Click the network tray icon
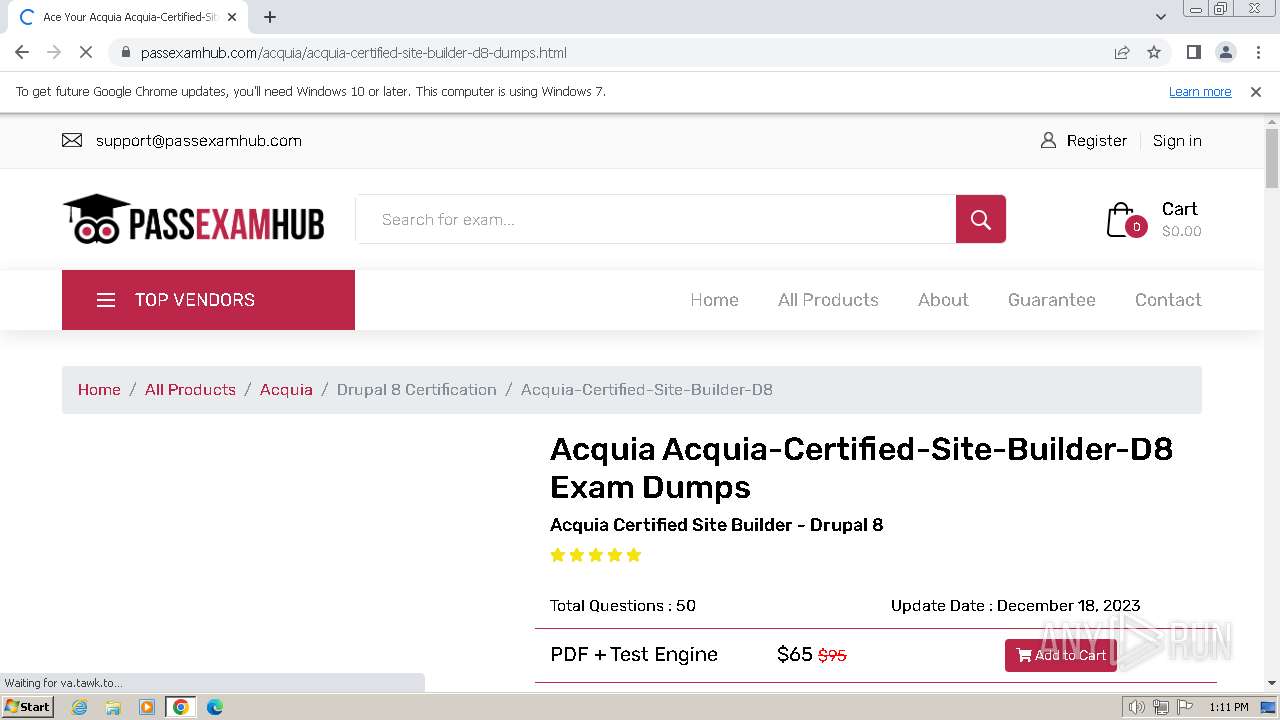The height and width of the screenshot is (720, 1280). pyautogui.click(x=1160, y=707)
